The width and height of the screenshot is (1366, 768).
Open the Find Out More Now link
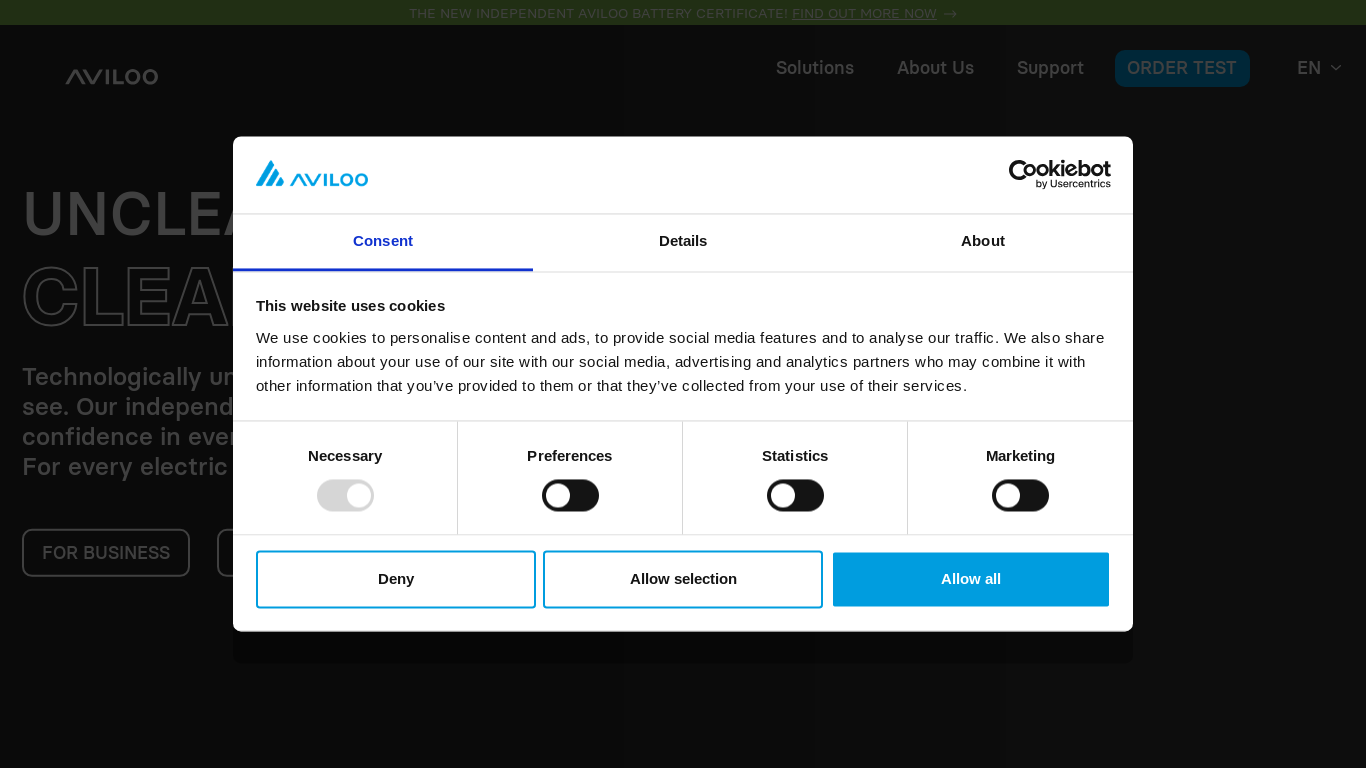pyautogui.click(x=864, y=14)
